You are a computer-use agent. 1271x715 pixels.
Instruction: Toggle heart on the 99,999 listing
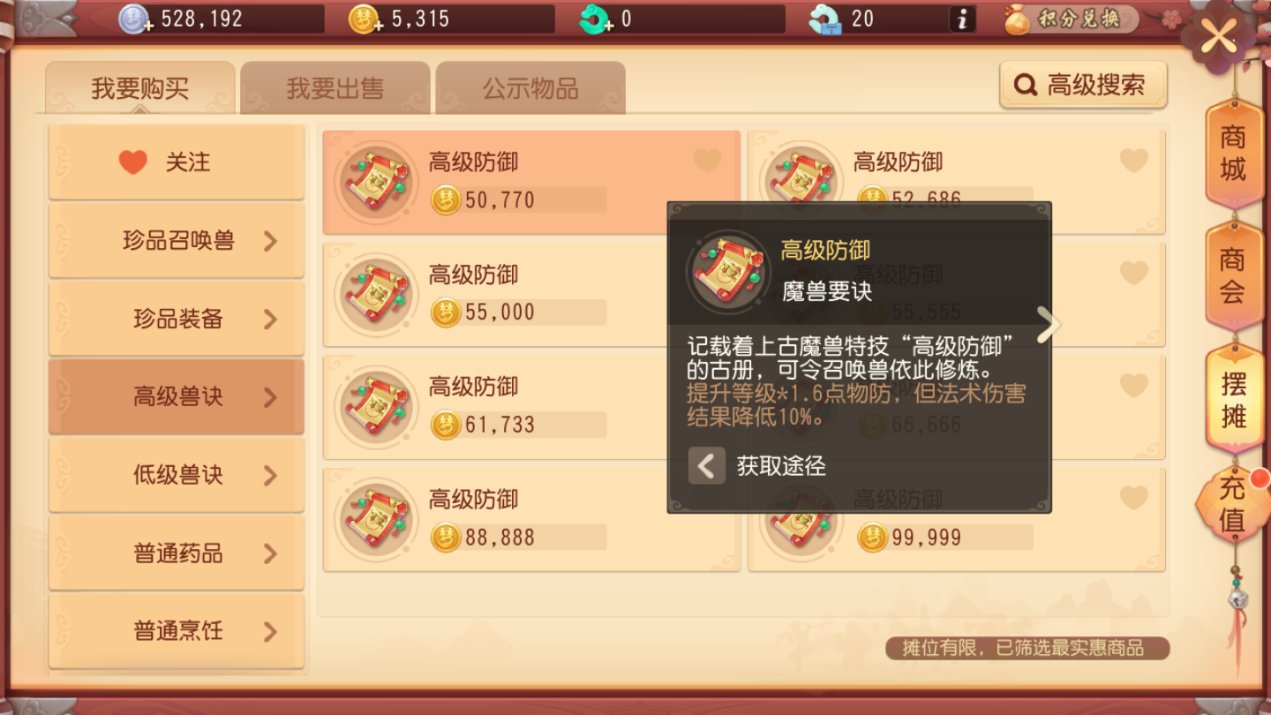click(x=1133, y=497)
